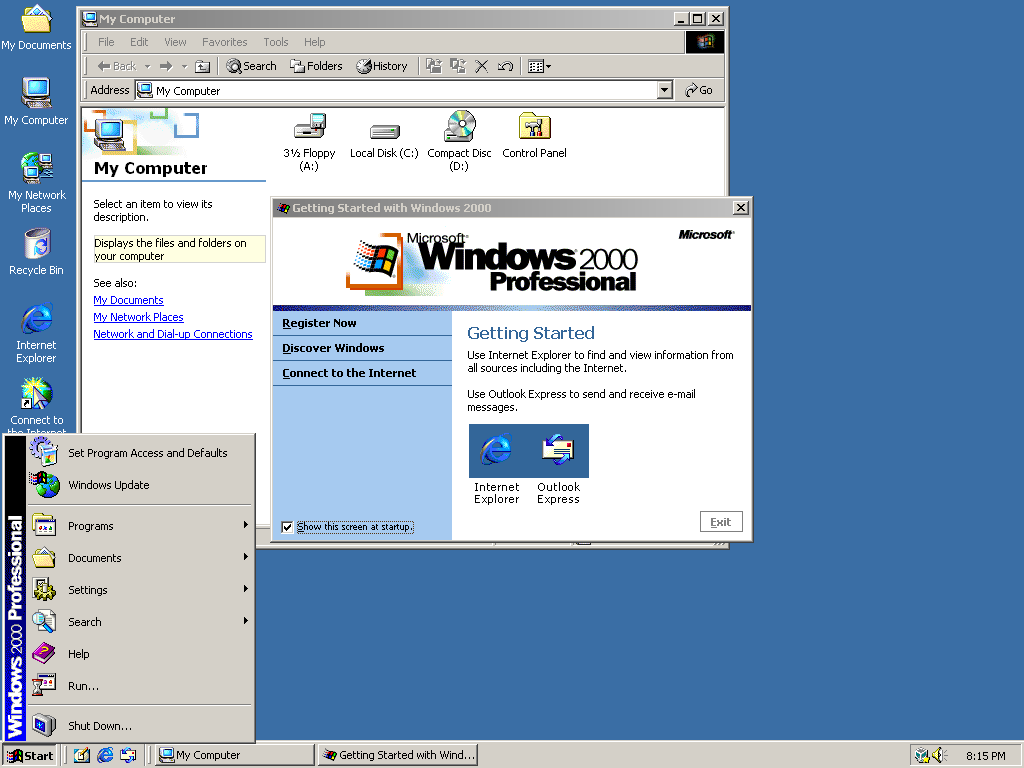The height and width of the screenshot is (768, 1024).
Task: Expand the Address bar dropdown
Action: tap(665, 90)
